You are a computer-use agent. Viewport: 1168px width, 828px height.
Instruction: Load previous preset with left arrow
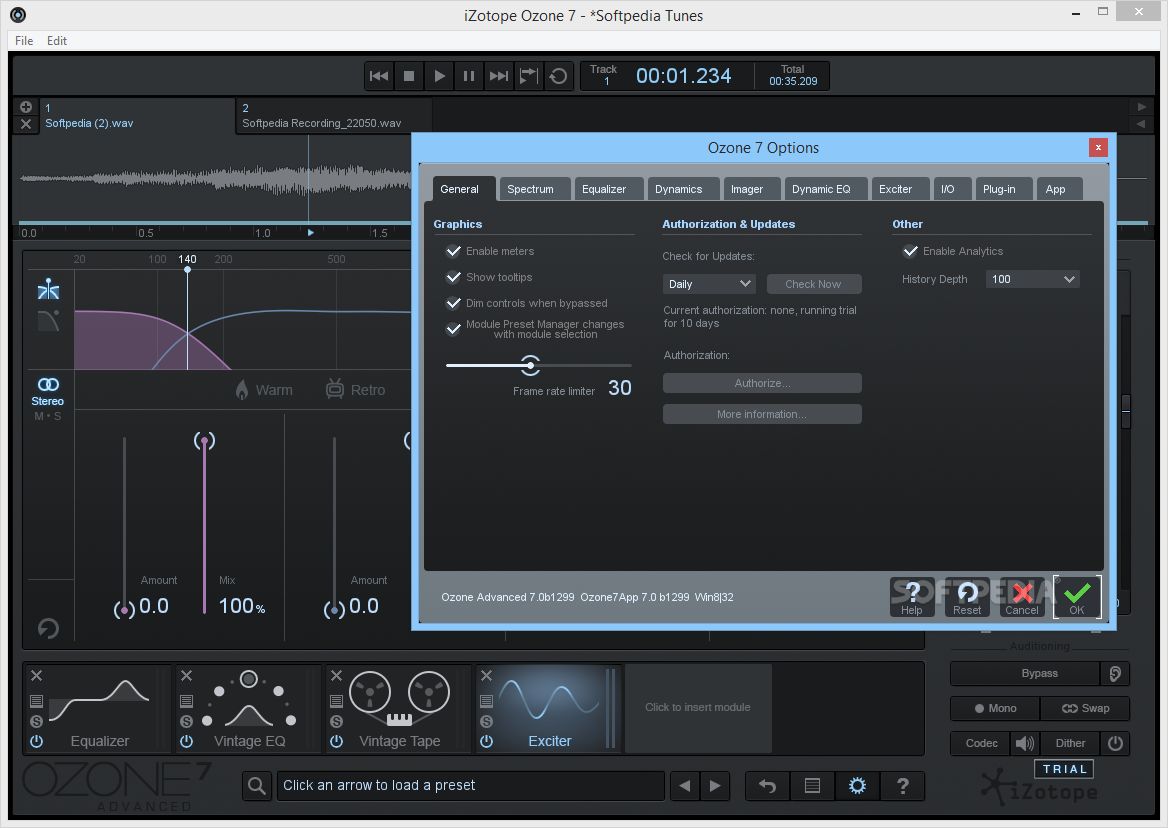pos(685,786)
